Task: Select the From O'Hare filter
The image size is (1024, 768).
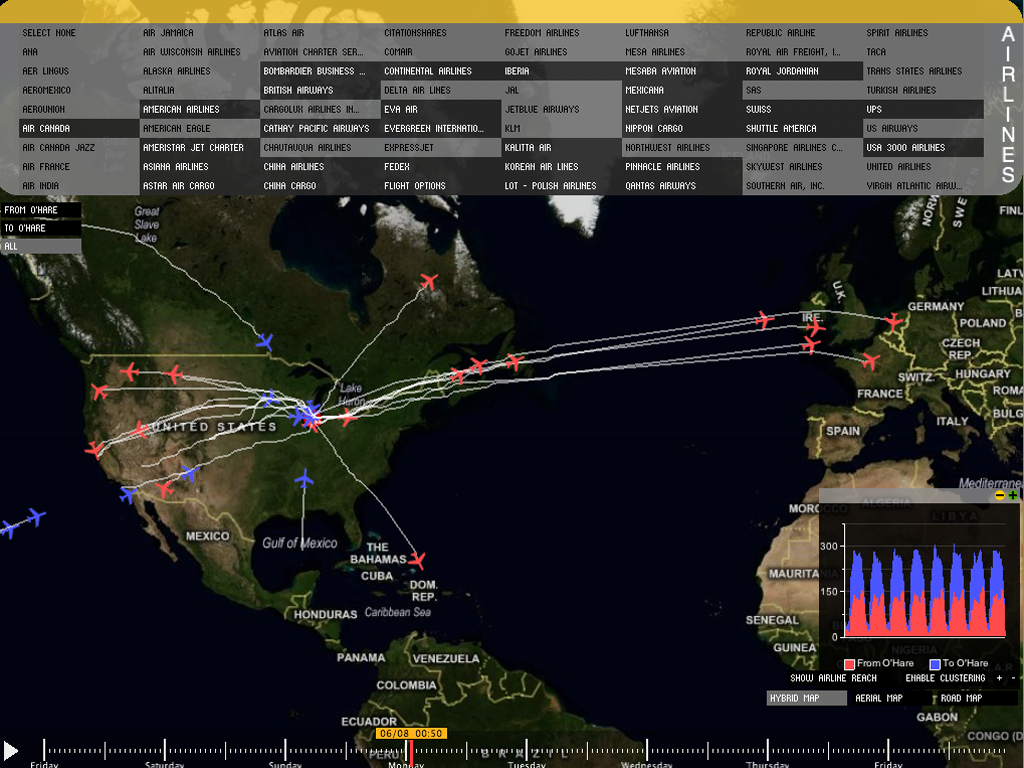Action: (41, 210)
